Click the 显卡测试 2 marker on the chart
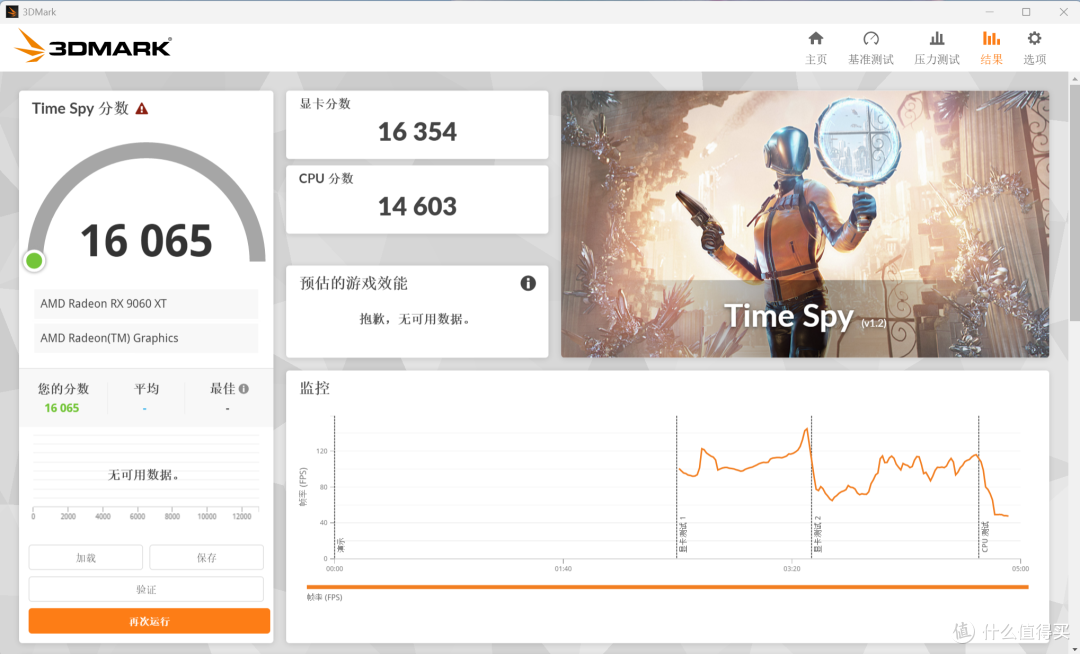1080x654 pixels. pyautogui.click(x=818, y=534)
